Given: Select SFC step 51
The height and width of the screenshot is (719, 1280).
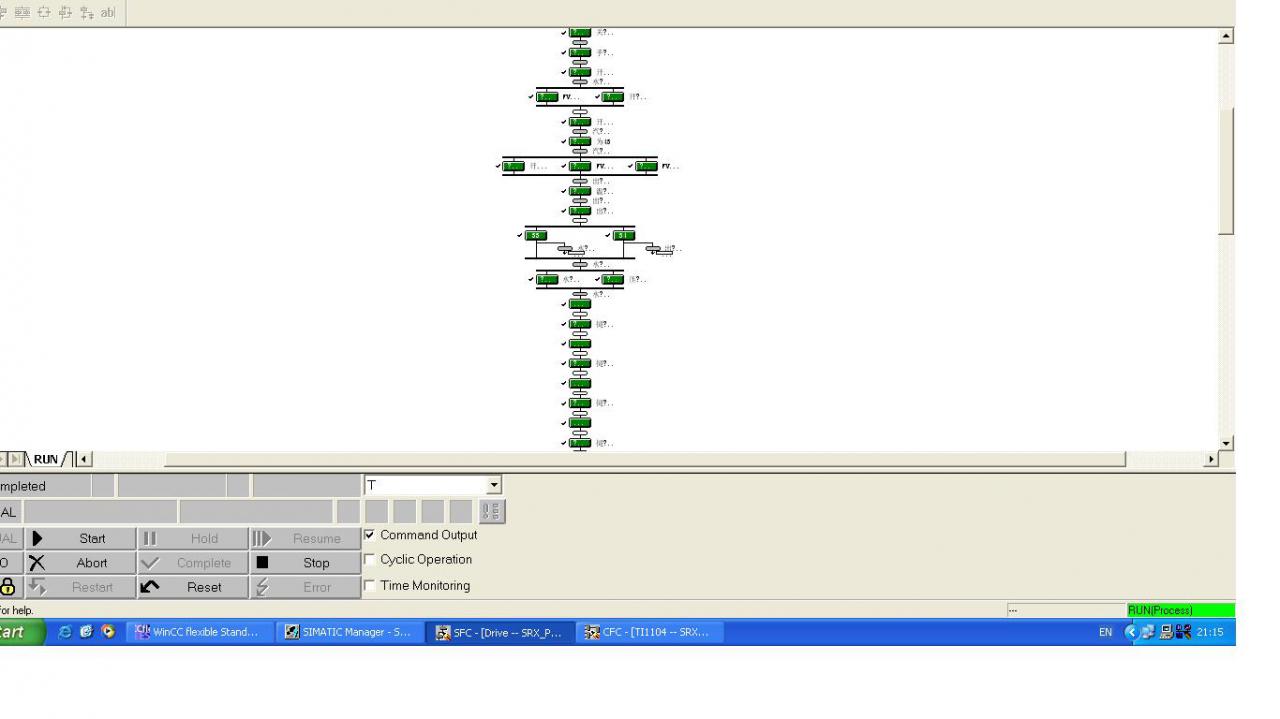Looking at the screenshot, I should 624,235.
